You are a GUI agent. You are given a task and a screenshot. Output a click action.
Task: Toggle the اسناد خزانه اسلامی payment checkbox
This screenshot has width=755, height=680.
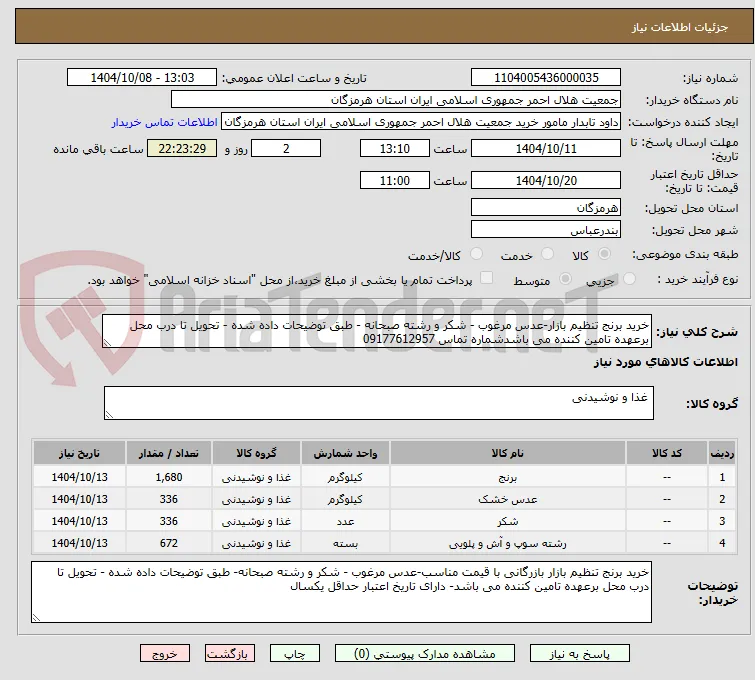[x=487, y=277]
